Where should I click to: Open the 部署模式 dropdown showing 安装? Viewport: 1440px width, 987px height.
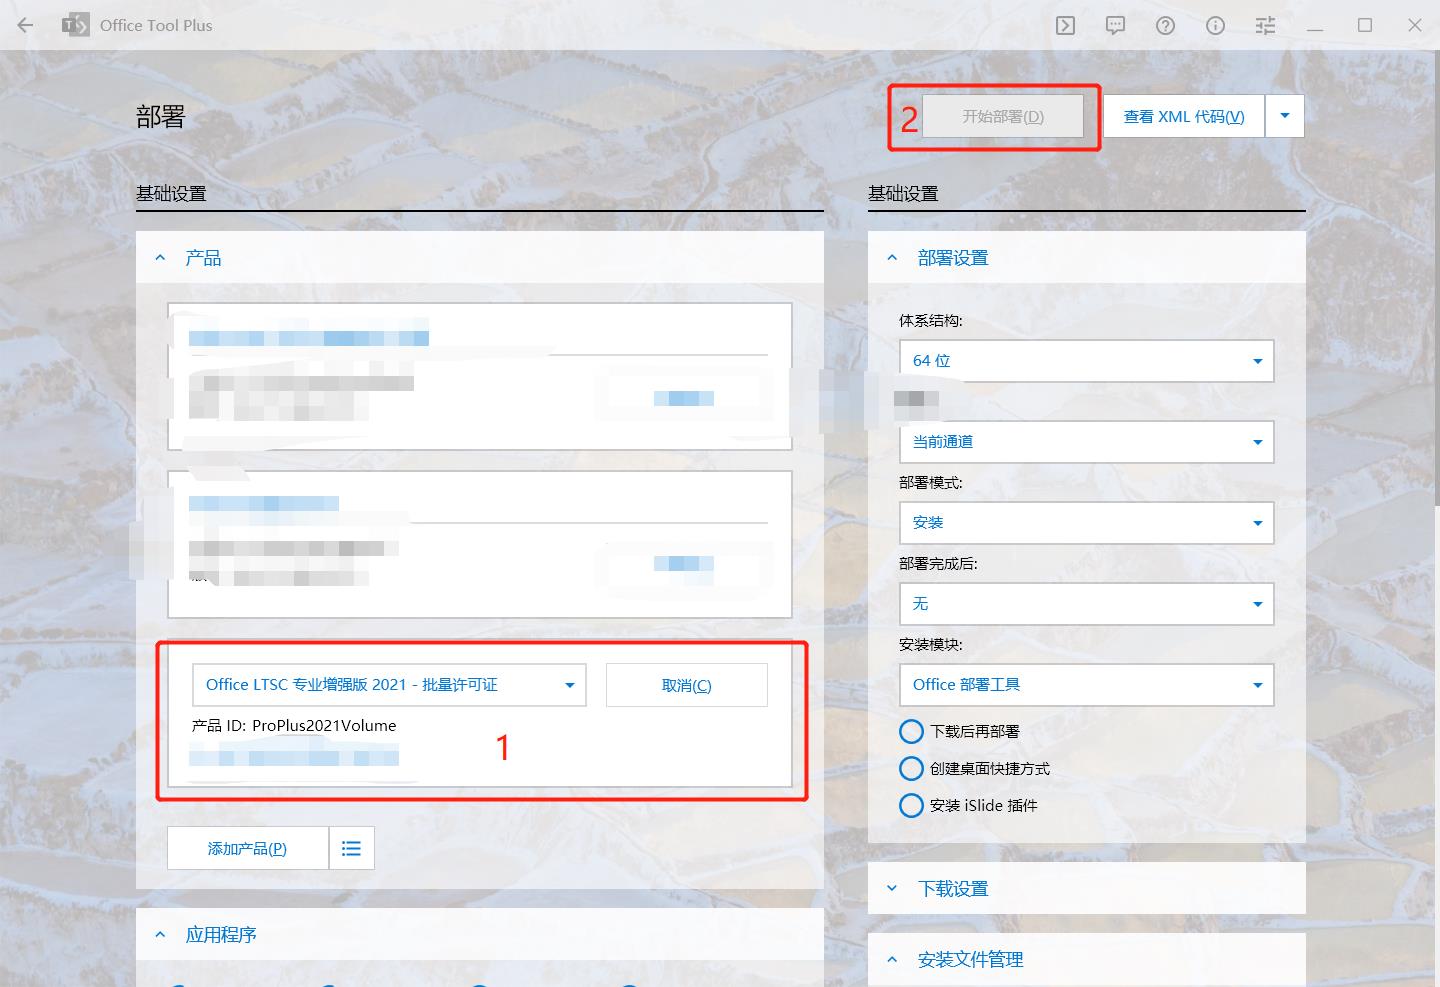[1086, 523]
